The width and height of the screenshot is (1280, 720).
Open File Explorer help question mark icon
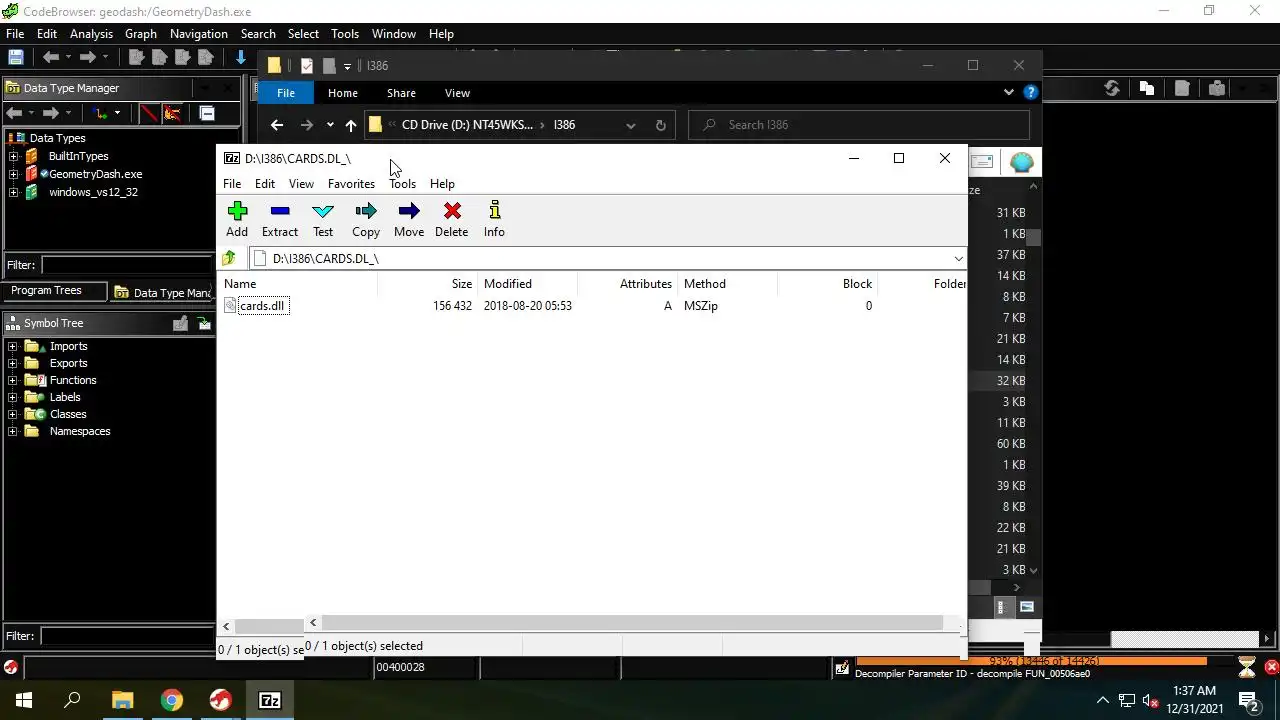point(1031,92)
